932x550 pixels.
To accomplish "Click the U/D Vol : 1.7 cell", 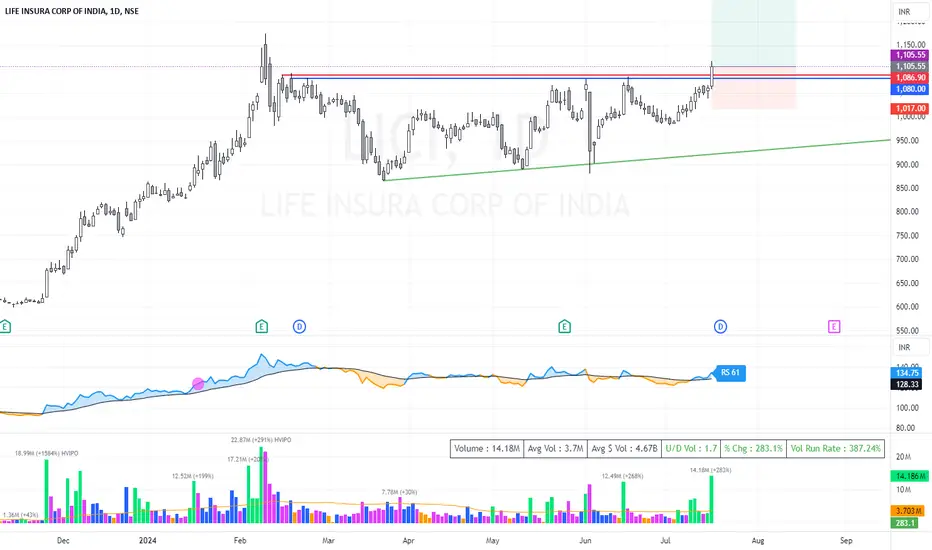I will point(691,448).
